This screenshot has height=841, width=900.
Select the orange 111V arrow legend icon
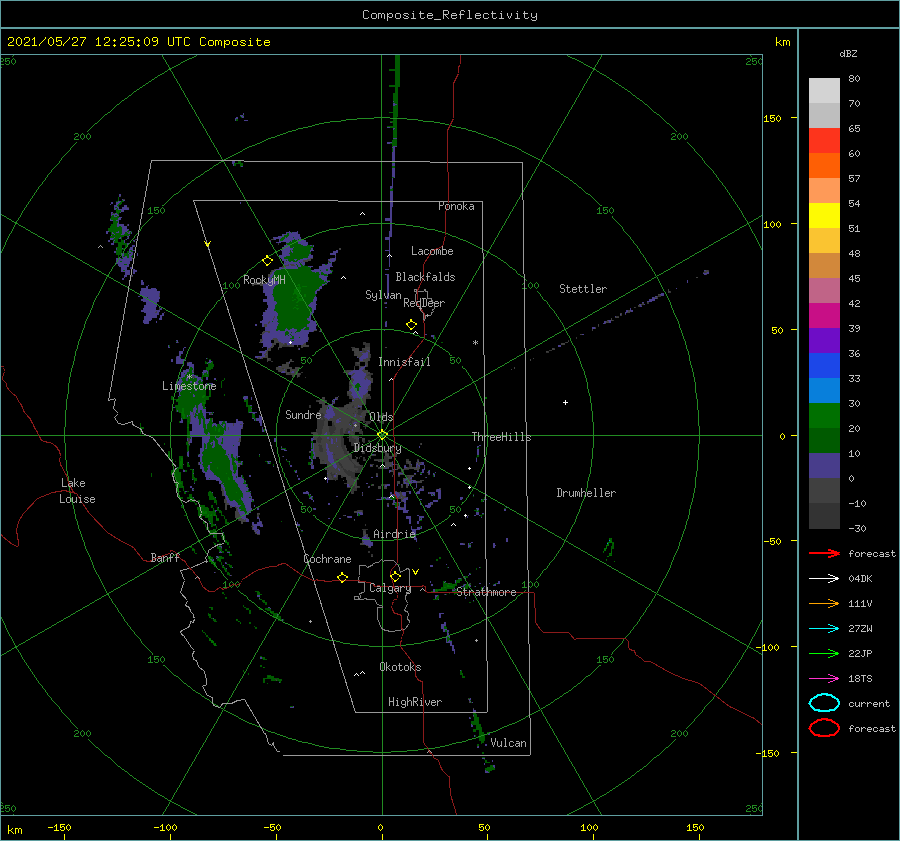(x=824, y=603)
